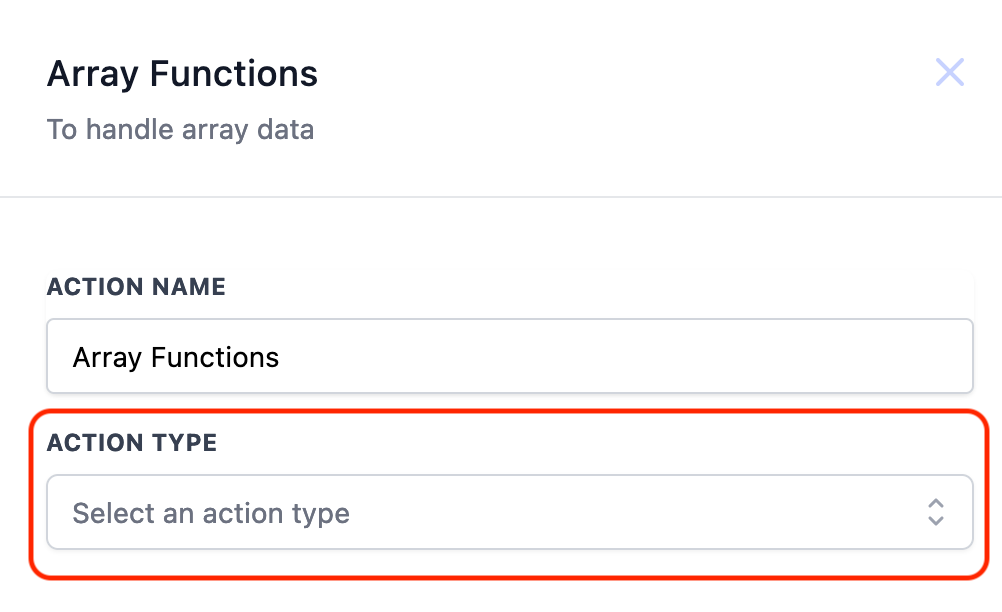Click the word "TYPE" in the field label
The width and height of the screenshot is (1002, 612).
183,443
